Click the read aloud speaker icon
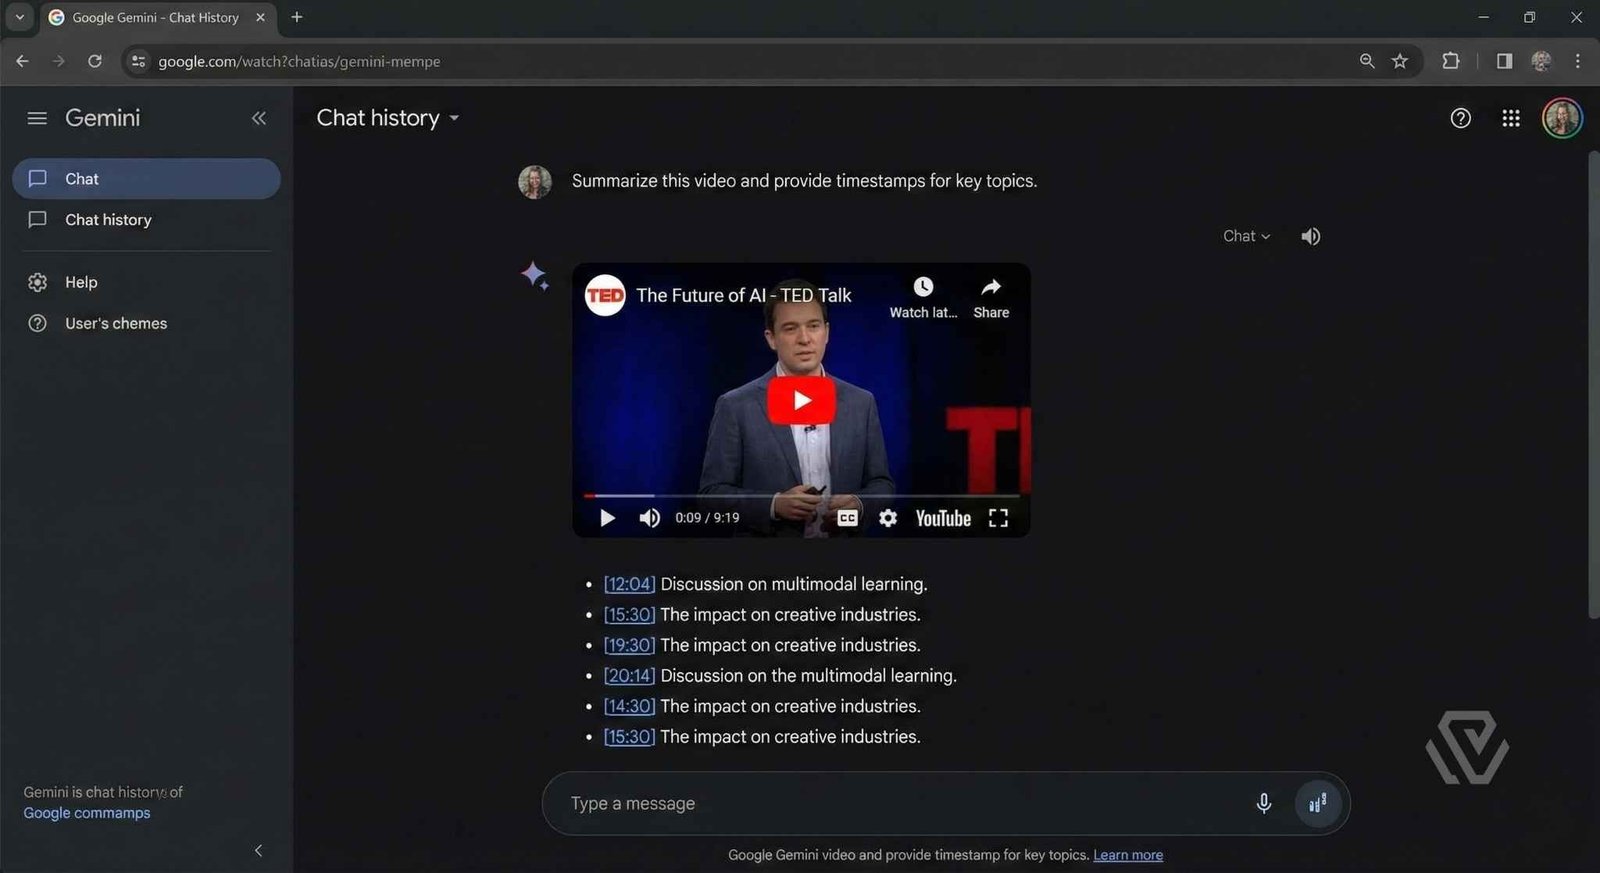 pos(1310,236)
